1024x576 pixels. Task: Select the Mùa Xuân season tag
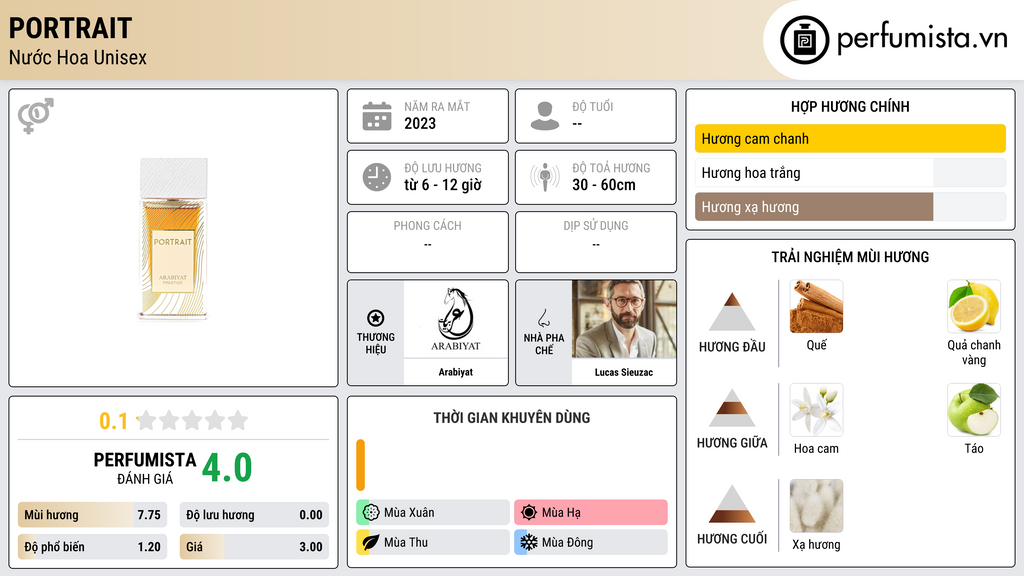(x=433, y=513)
